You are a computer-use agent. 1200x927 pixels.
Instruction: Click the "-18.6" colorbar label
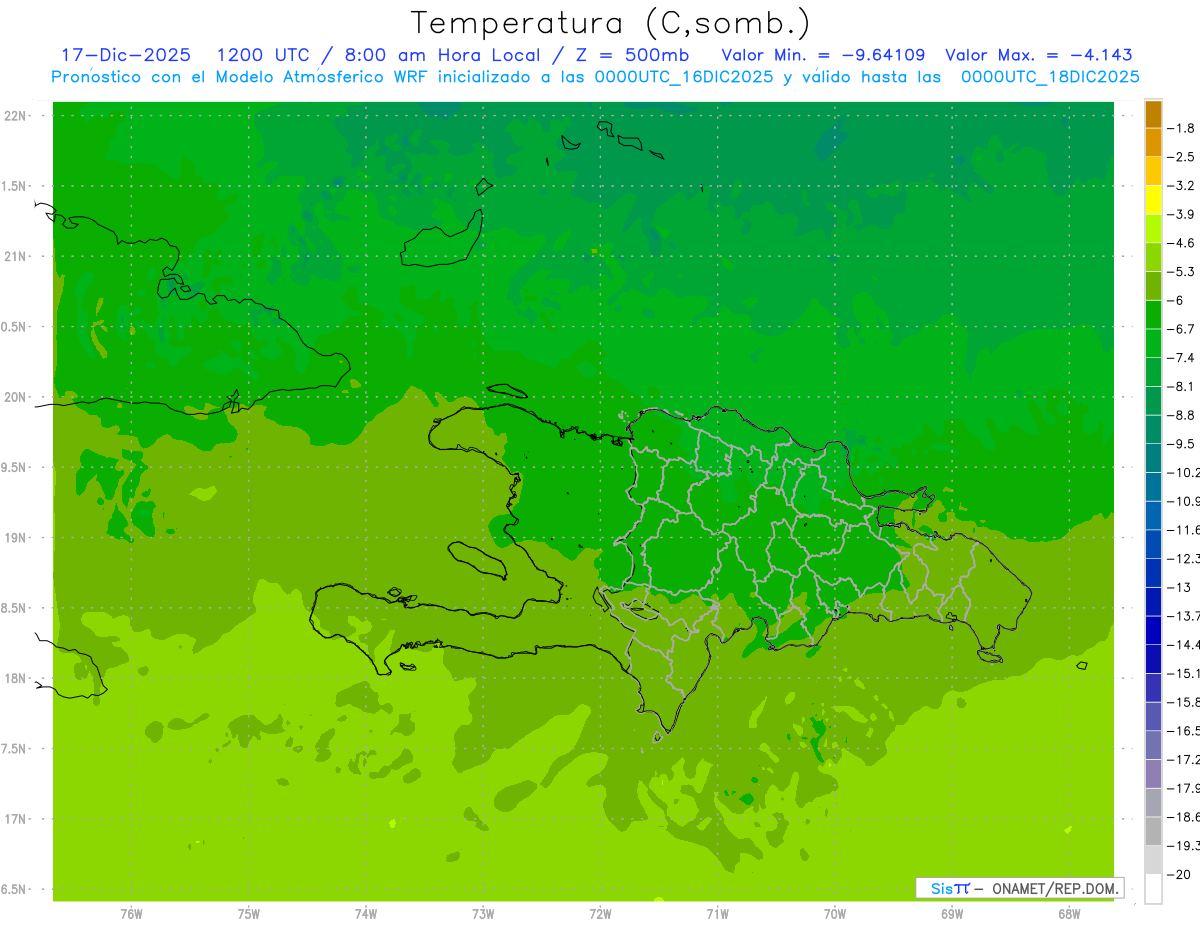coord(1184,817)
